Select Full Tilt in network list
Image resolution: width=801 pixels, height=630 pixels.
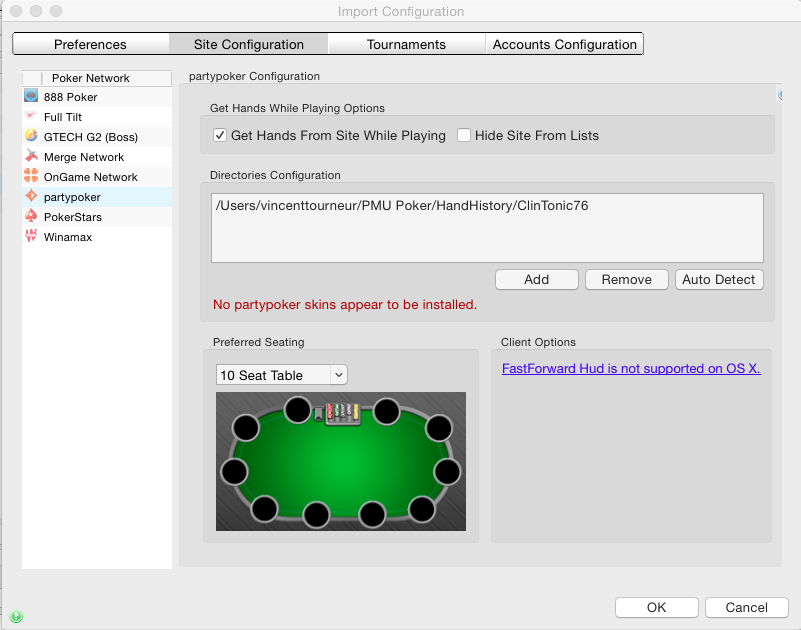[97, 117]
